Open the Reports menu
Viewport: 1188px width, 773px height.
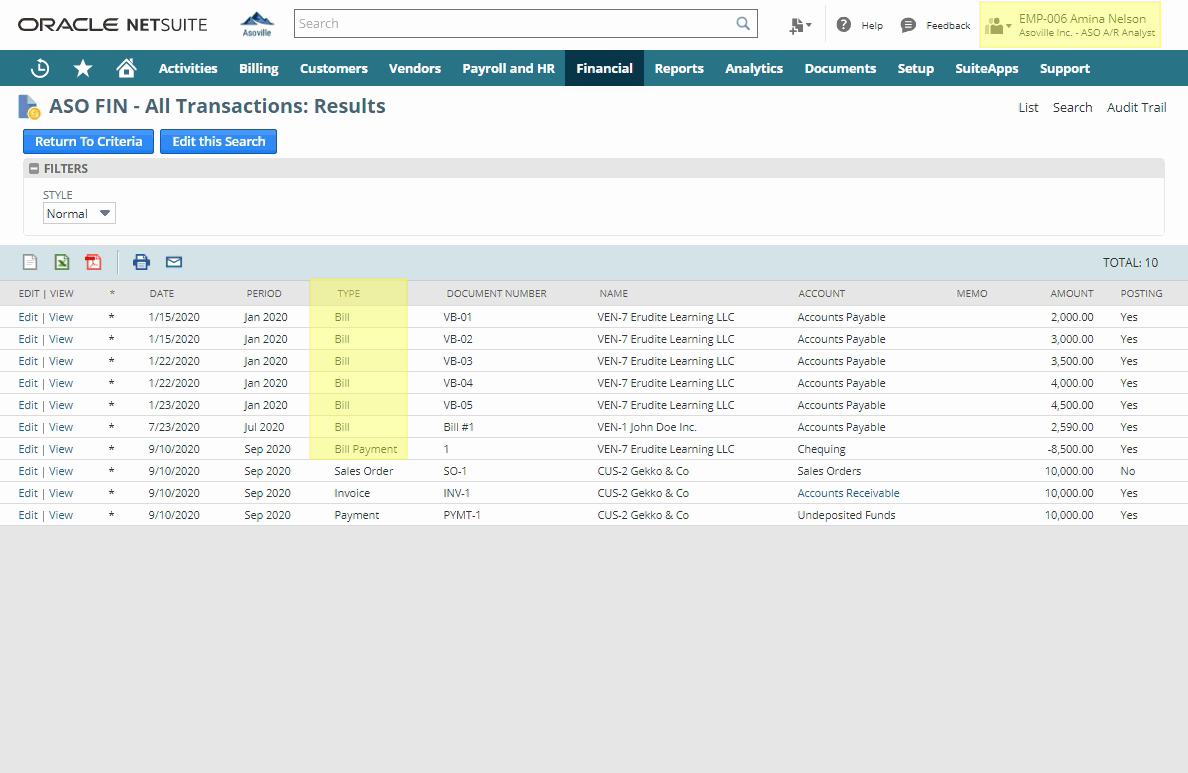pos(679,68)
